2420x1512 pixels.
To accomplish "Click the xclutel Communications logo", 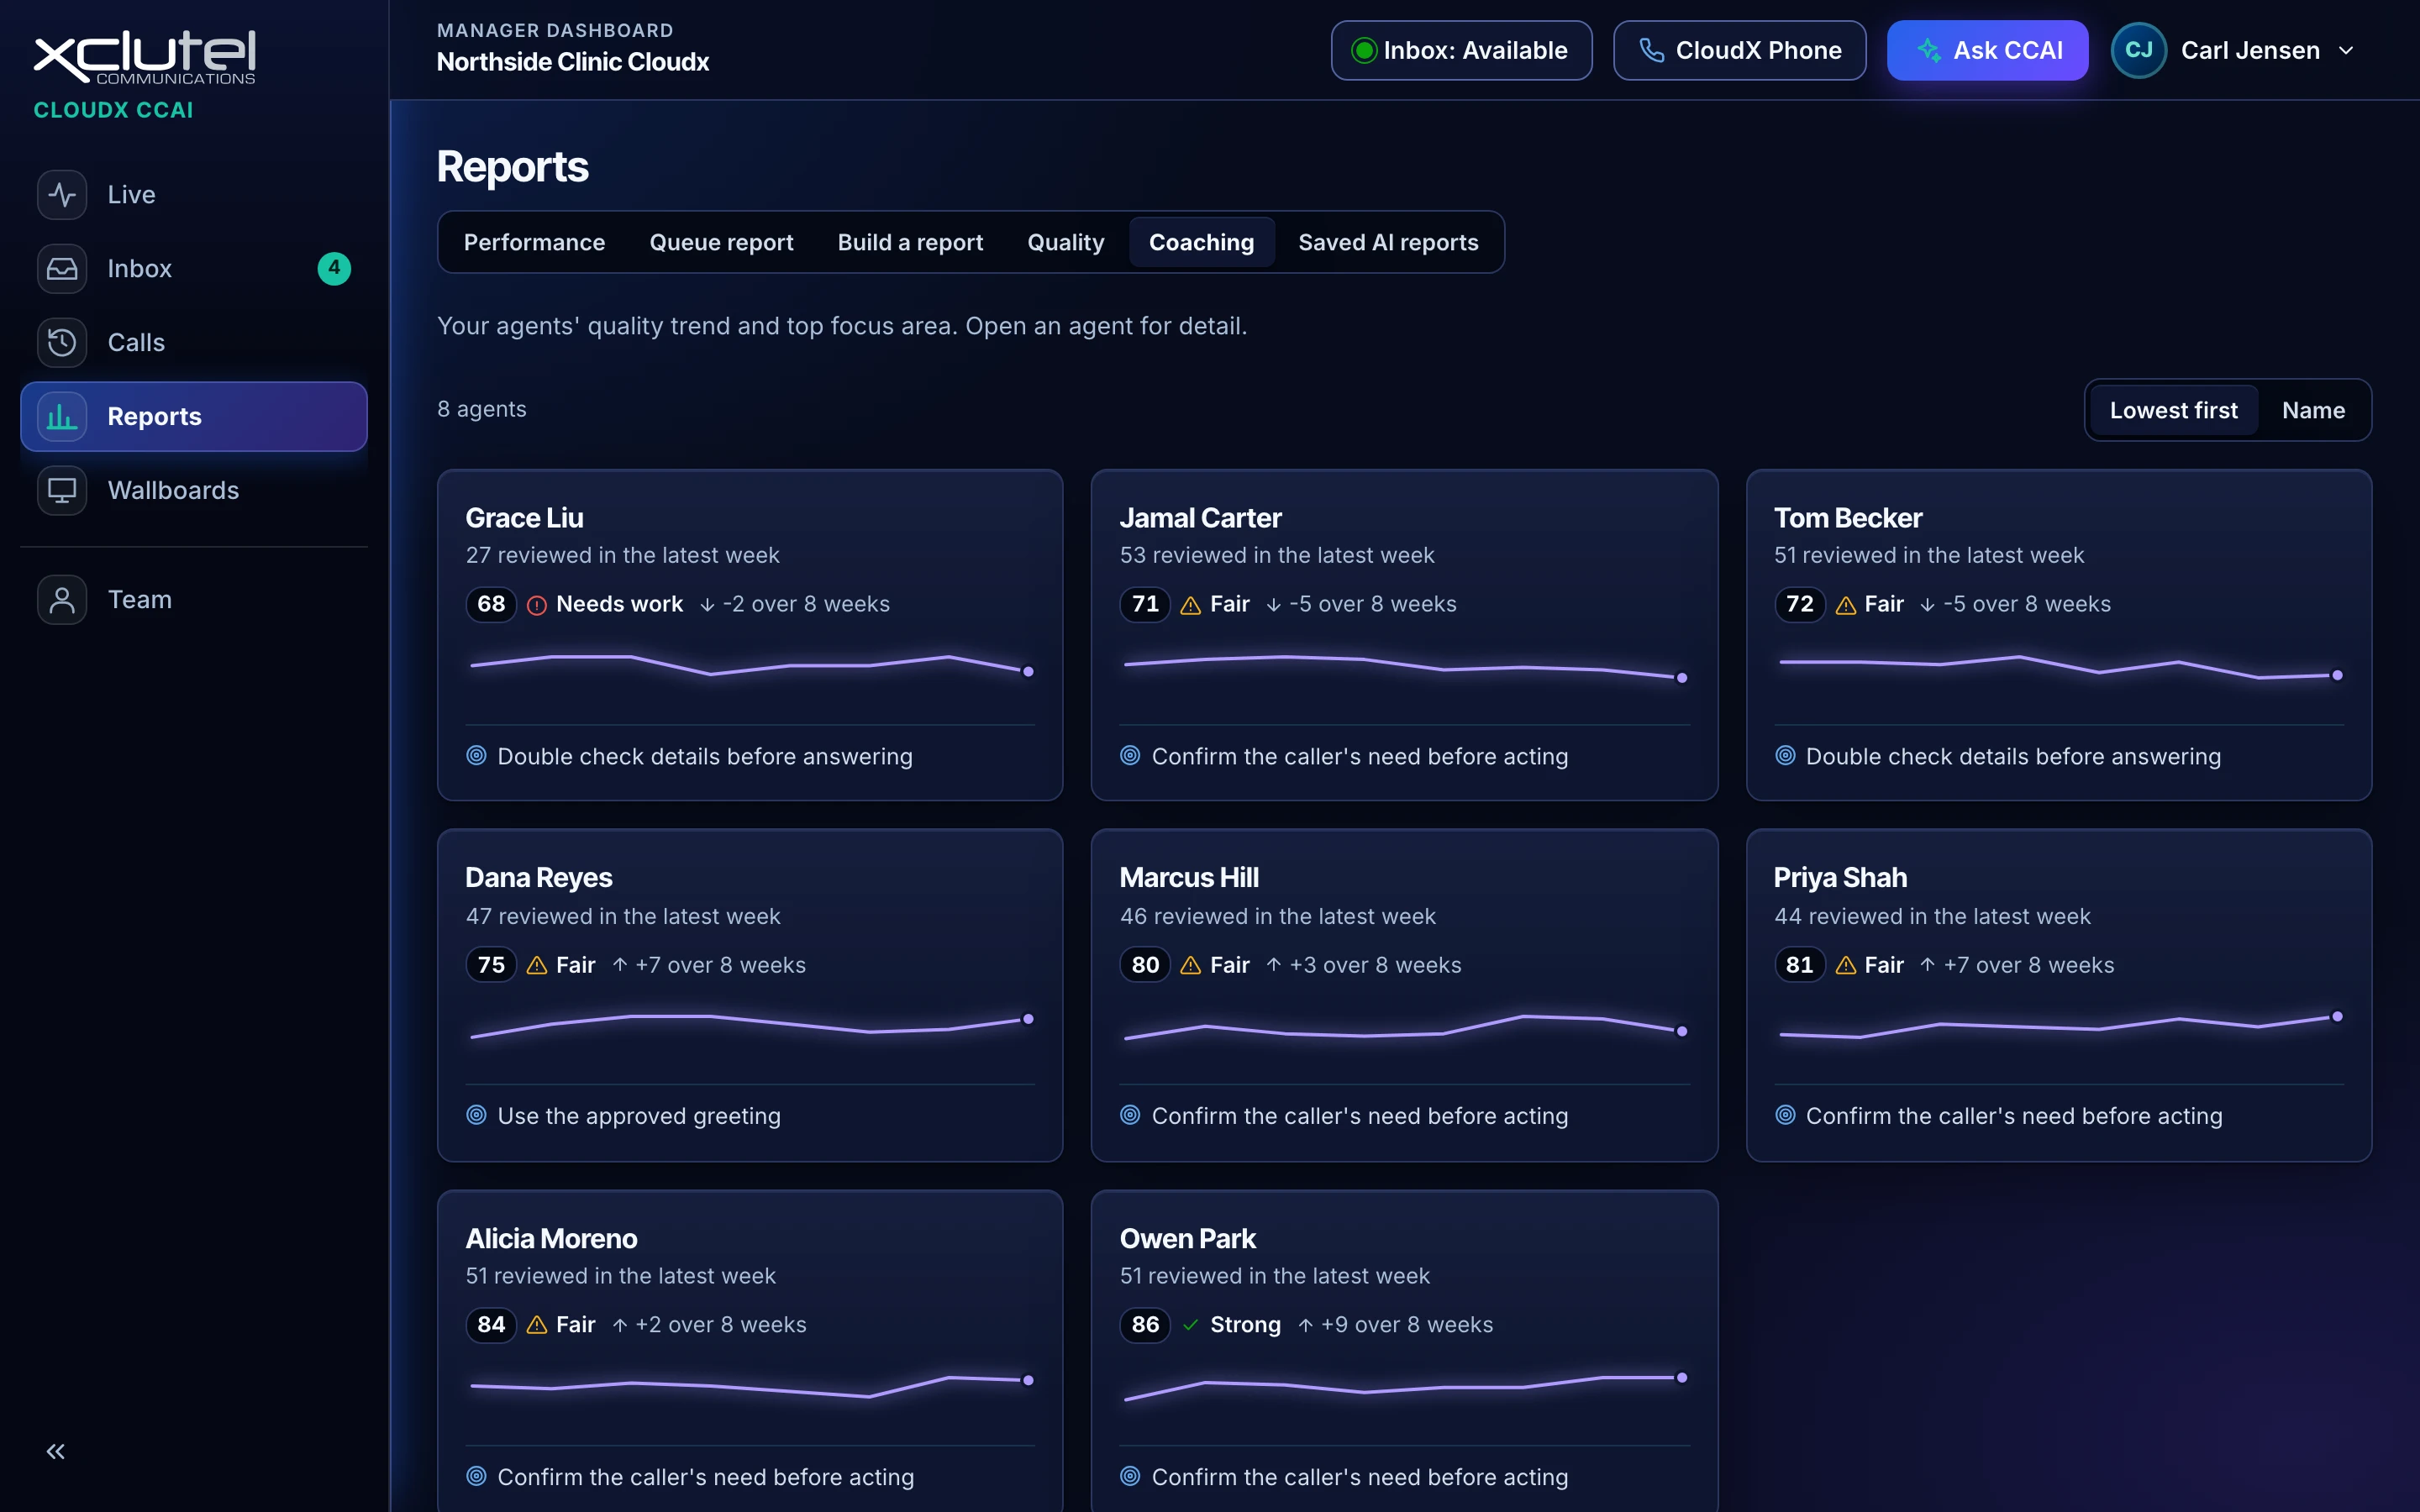I will pos(145,57).
